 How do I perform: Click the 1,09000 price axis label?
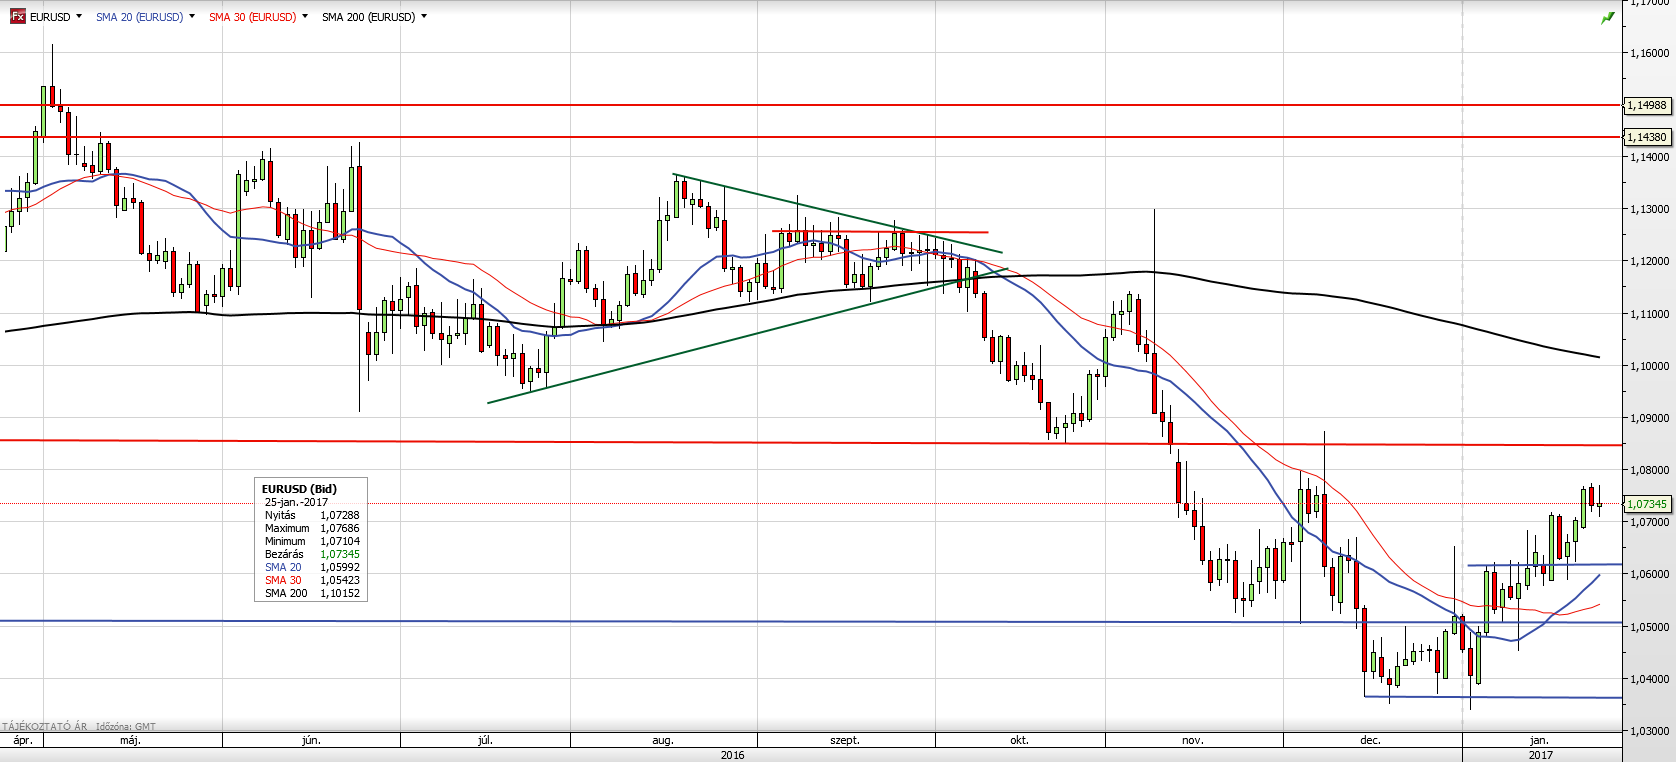pos(1649,418)
